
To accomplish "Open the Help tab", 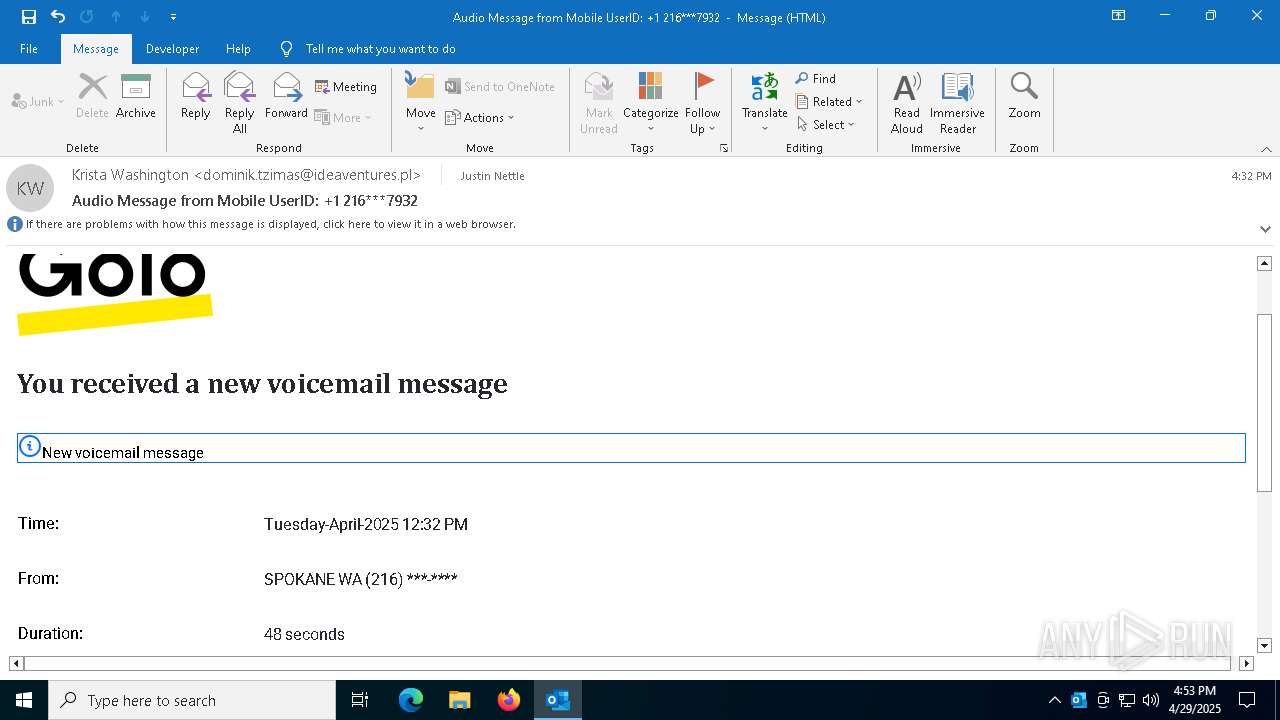I will (238, 49).
